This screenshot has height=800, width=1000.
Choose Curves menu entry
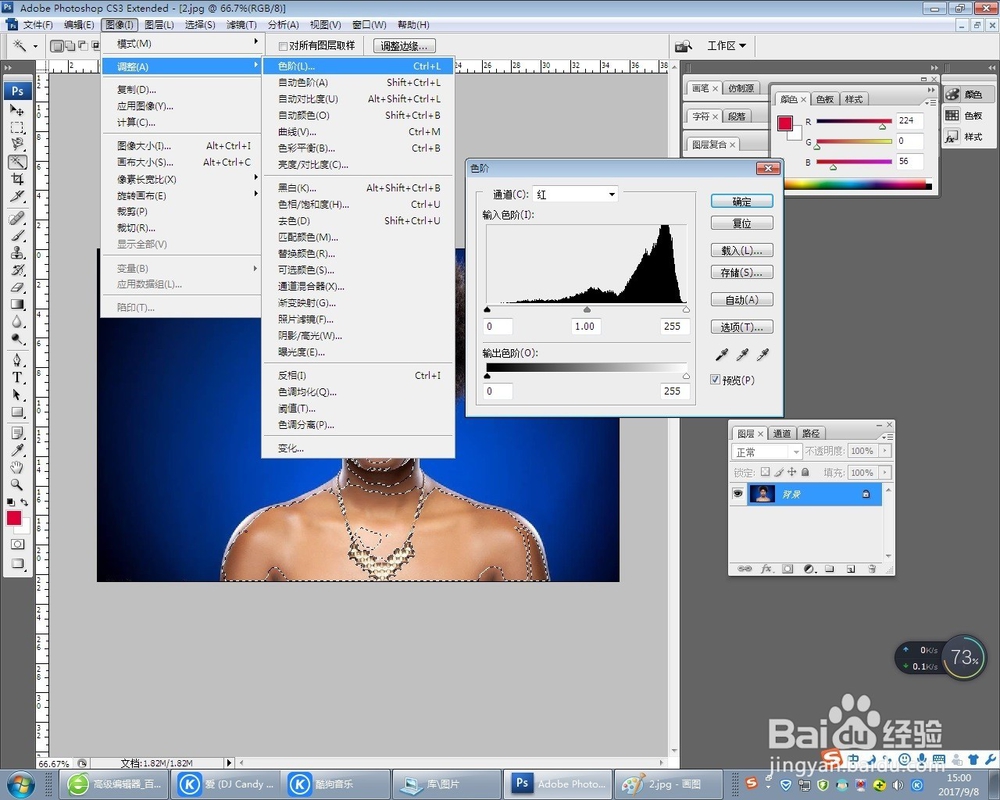358,131
